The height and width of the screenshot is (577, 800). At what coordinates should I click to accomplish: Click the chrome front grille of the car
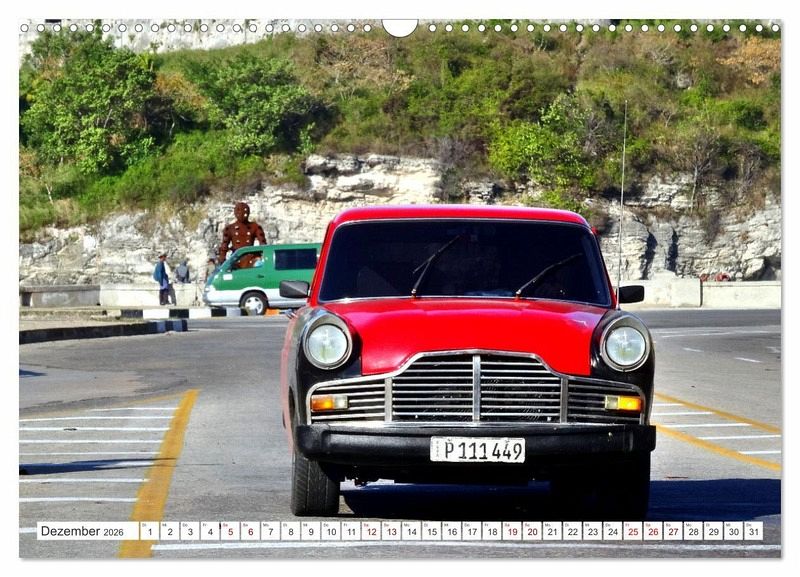(x=475, y=388)
